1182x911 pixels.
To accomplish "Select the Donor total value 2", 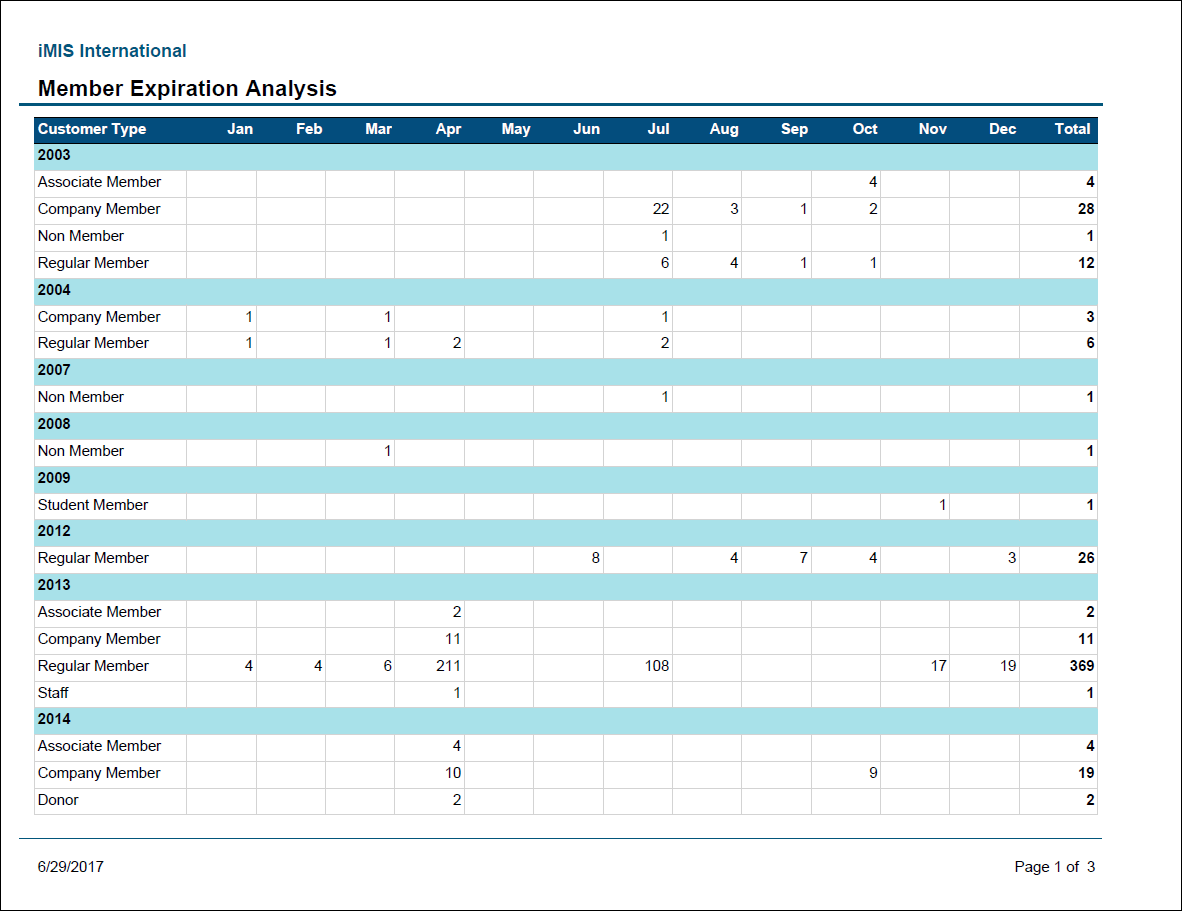I will point(1088,800).
